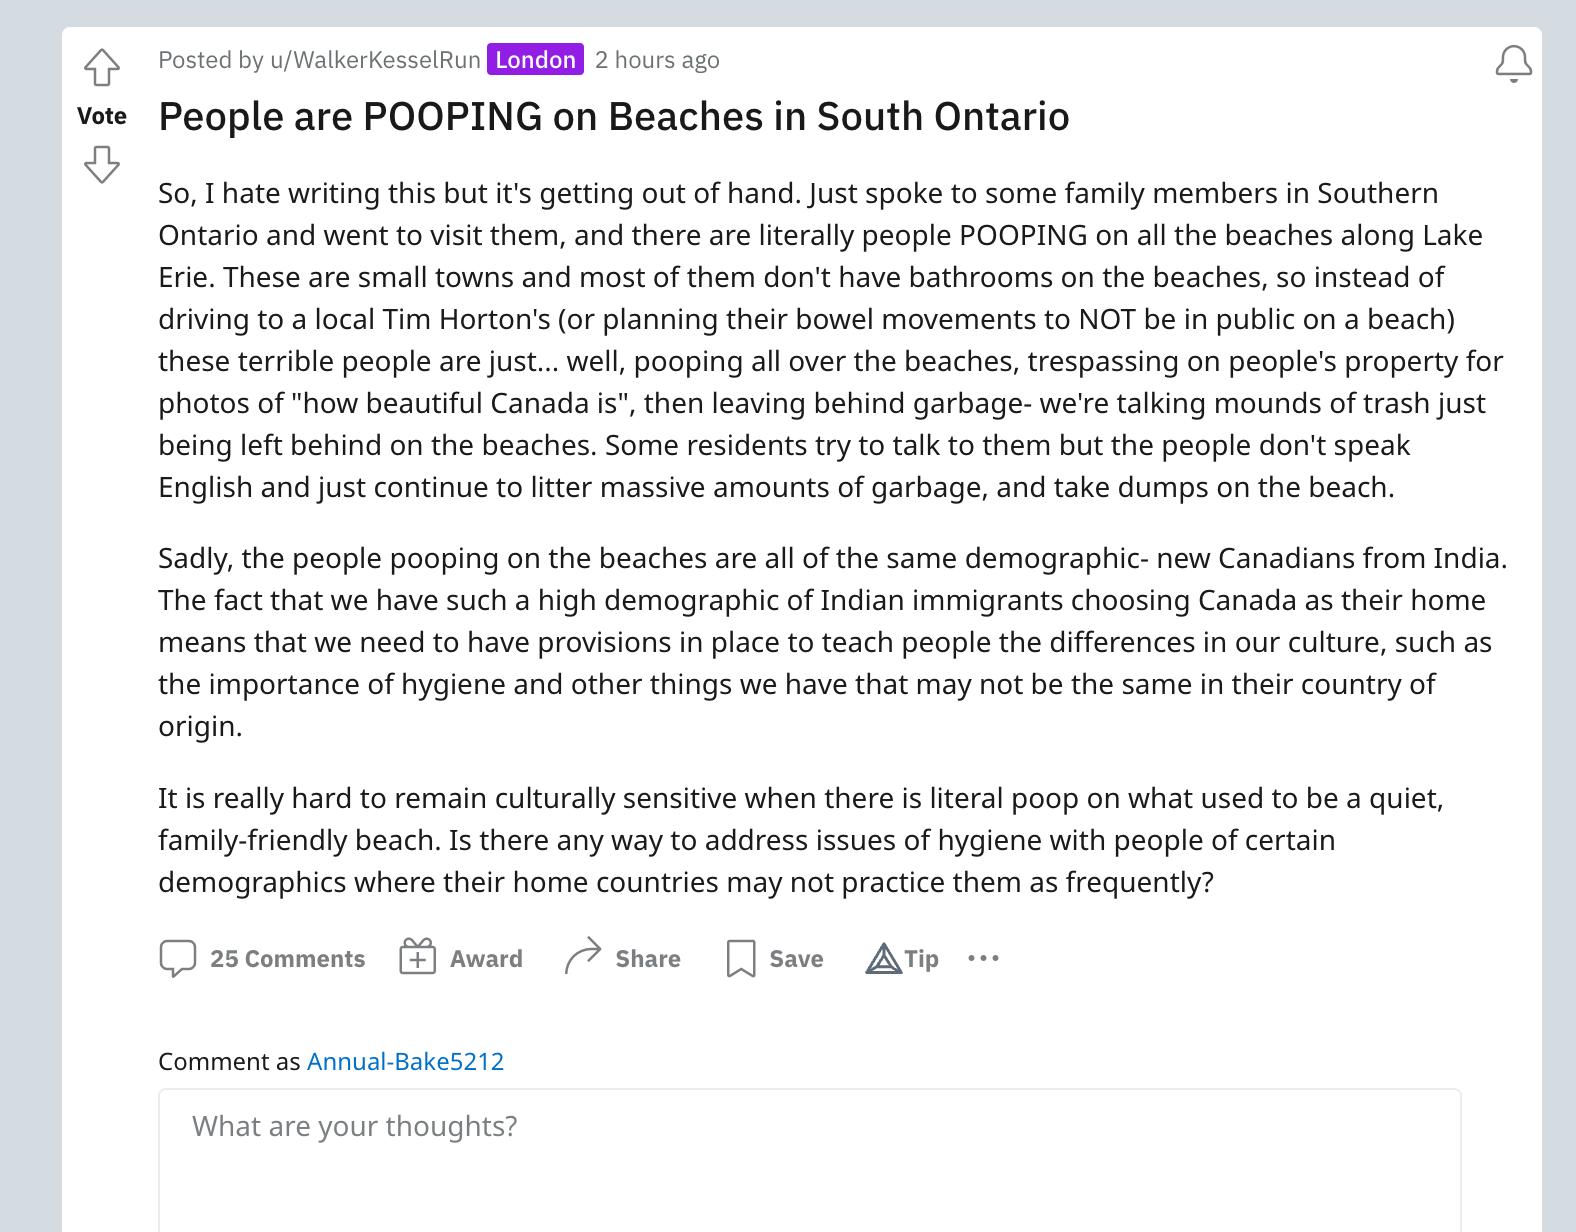Click the speech bubble comments icon

178,958
